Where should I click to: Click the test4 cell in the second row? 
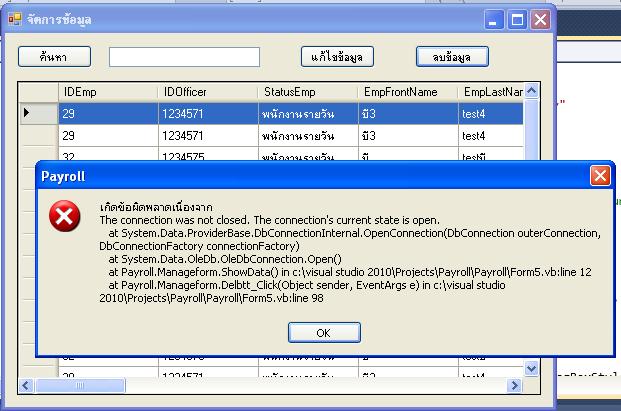click(491, 136)
